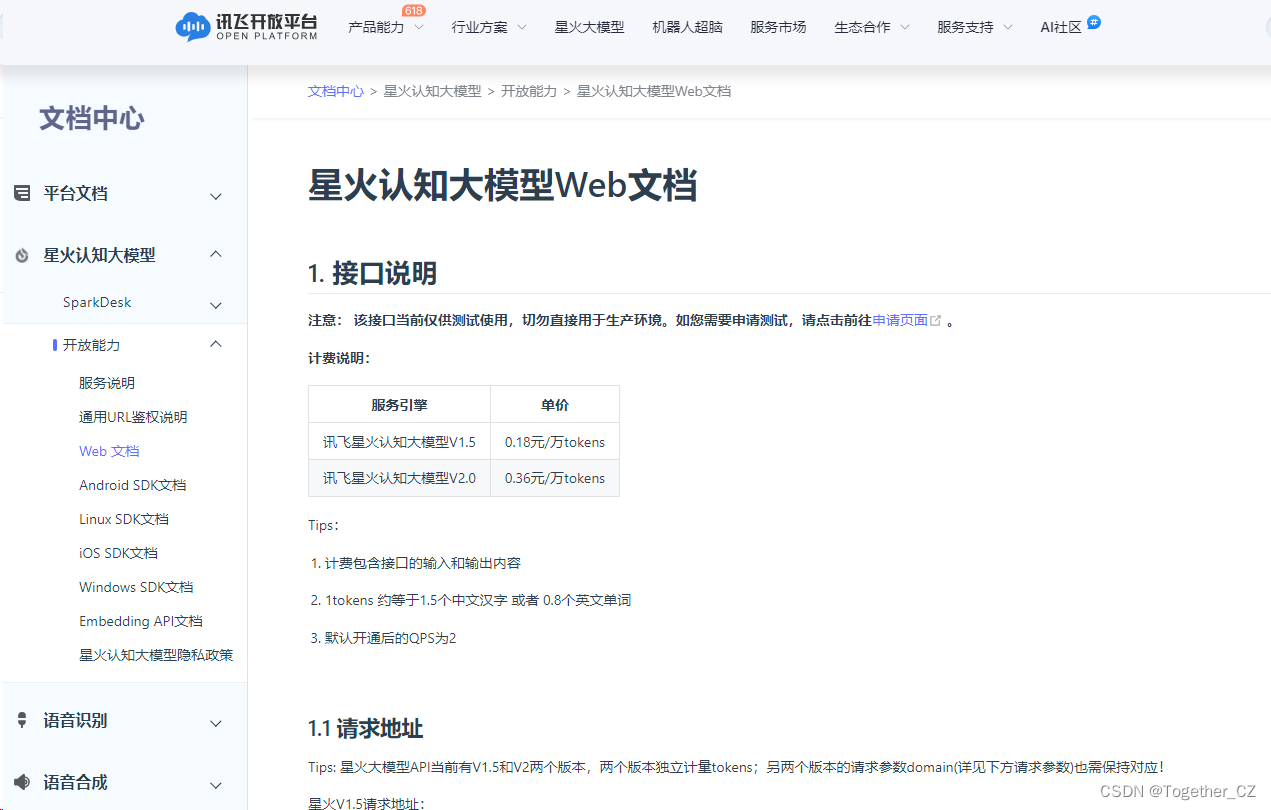Click the 讯飞星火认知大模型V1.5 table cell
This screenshot has height=810, width=1271.
pos(399,441)
